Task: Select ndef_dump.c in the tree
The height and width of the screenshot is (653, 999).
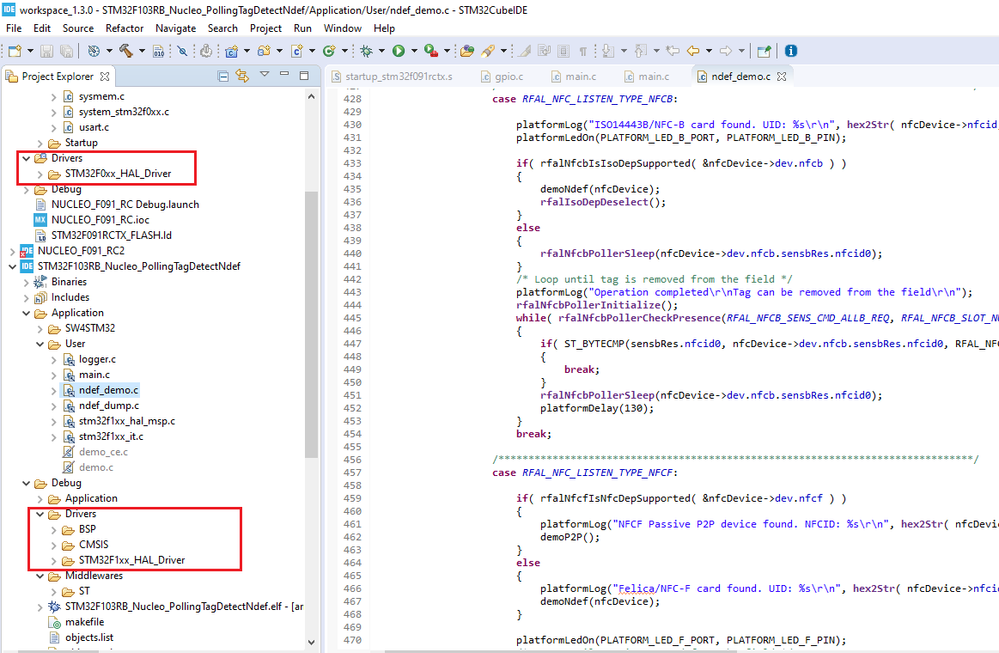Action: point(109,406)
